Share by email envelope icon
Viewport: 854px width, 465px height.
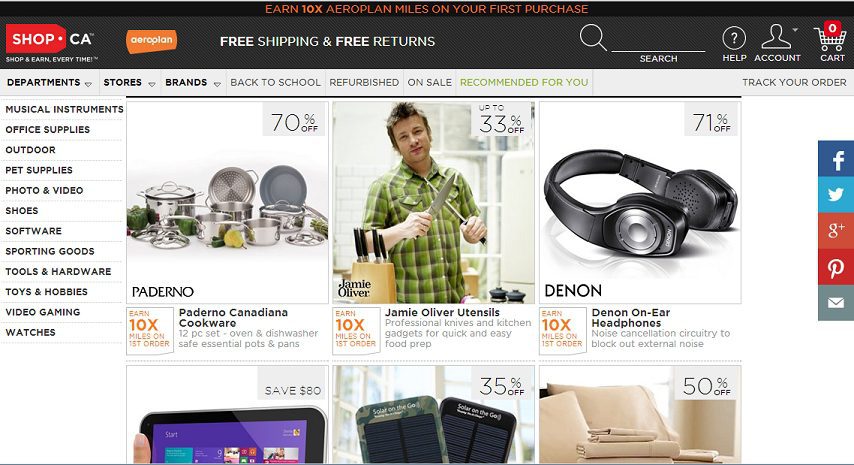pos(836,303)
